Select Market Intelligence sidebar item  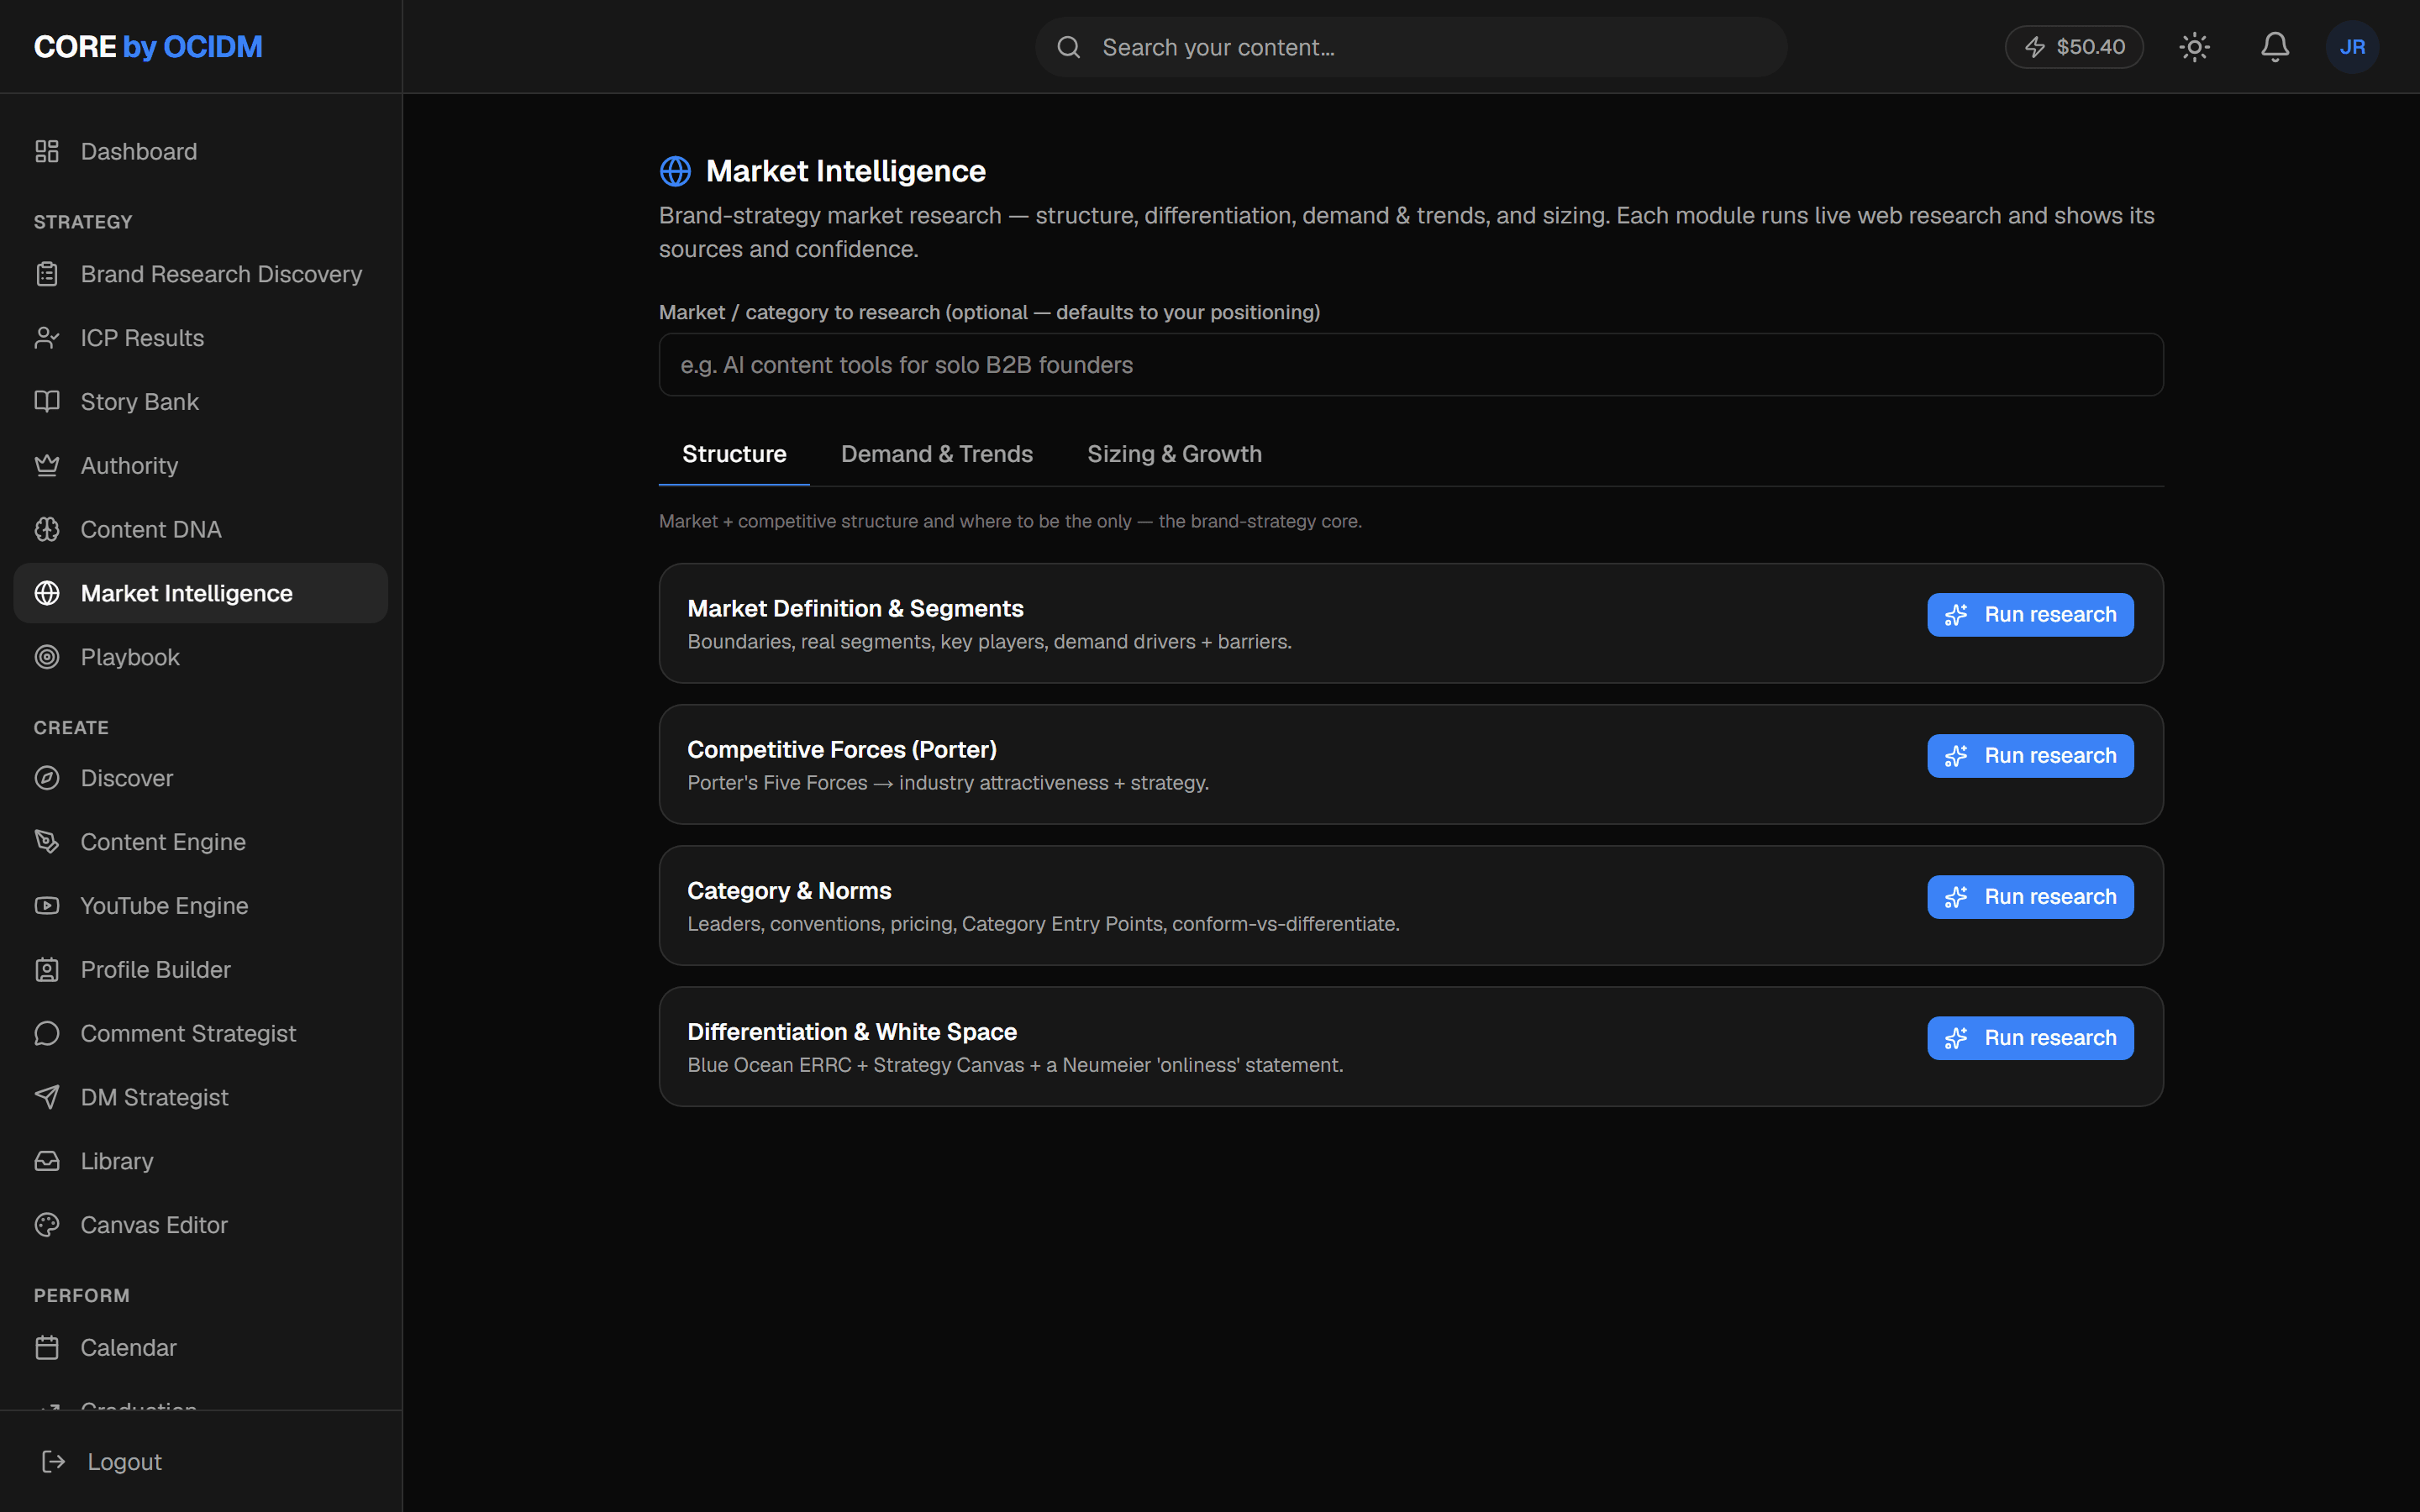[x=201, y=593]
